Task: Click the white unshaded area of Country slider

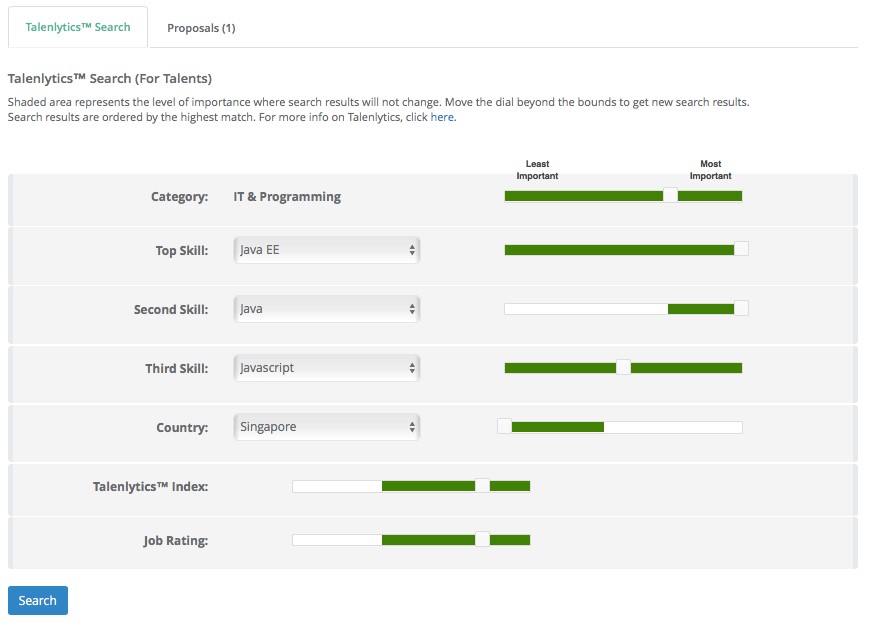Action: click(673, 427)
